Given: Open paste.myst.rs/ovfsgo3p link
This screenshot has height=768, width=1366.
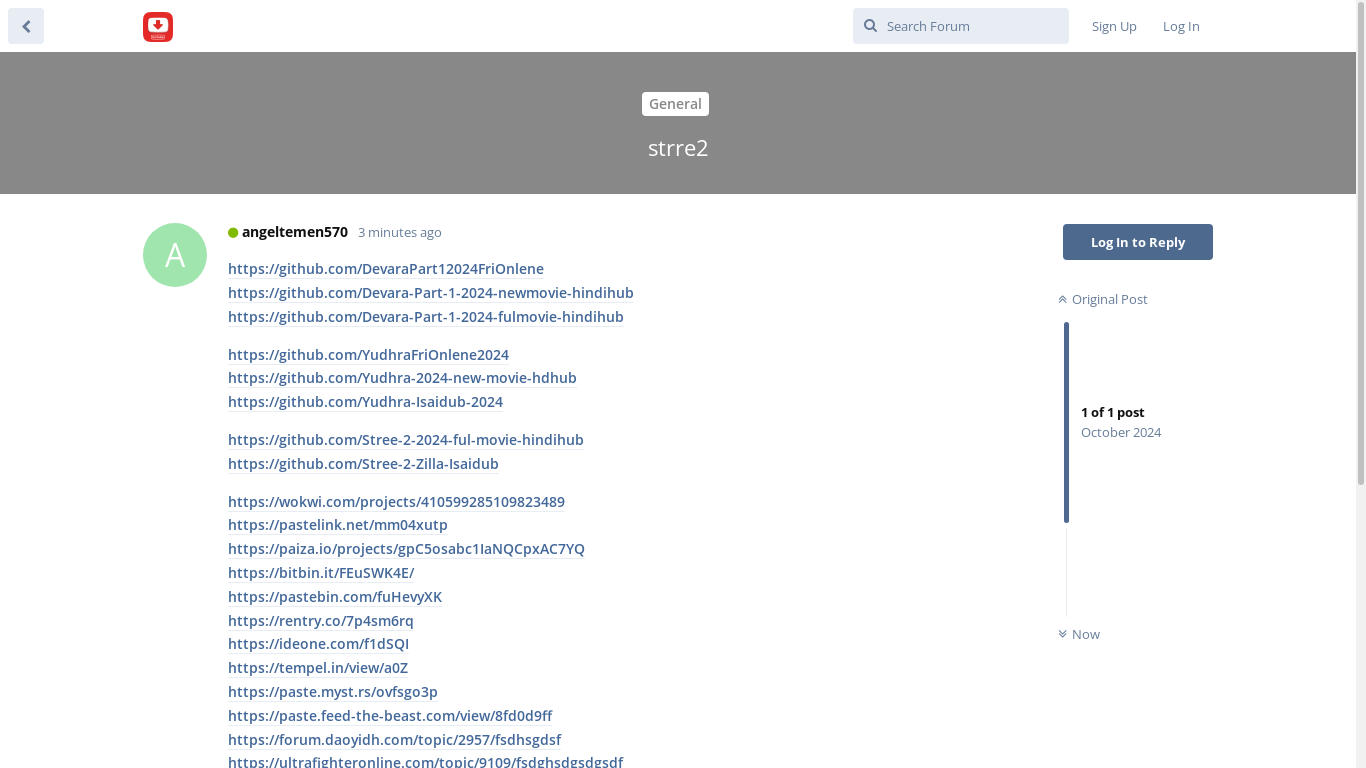Looking at the screenshot, I should coord(333,692).
